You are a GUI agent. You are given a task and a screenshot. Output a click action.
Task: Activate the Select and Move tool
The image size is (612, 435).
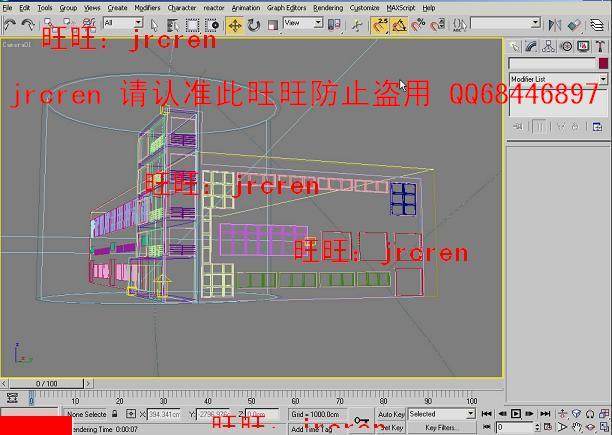235,25
